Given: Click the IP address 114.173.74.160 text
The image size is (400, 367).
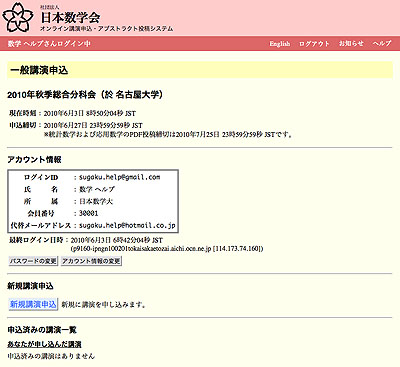Looking at the screenshot, I should tap(237, 249).
